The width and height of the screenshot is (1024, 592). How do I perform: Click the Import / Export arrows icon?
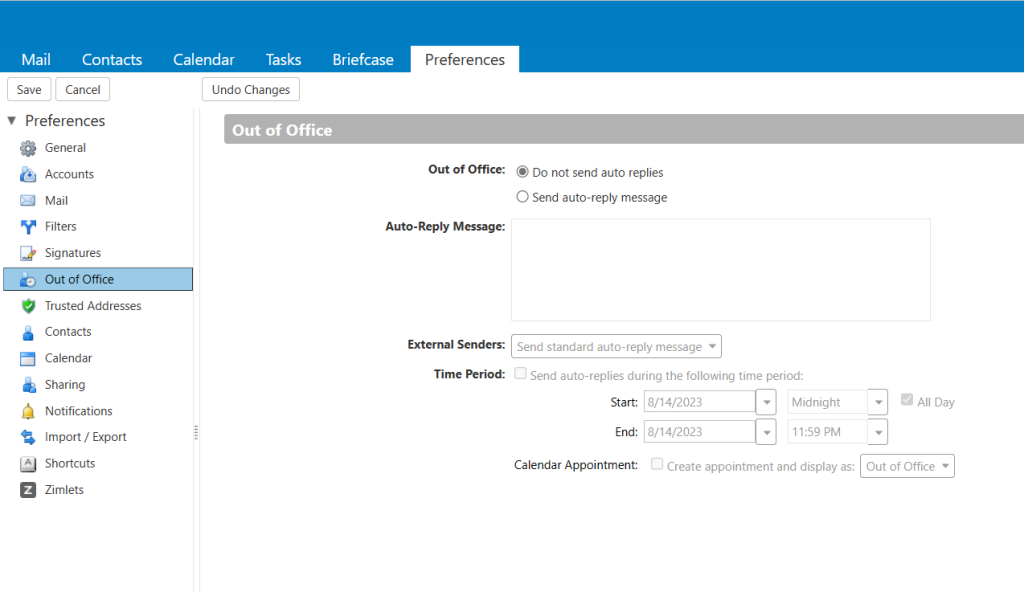[28, 437]
